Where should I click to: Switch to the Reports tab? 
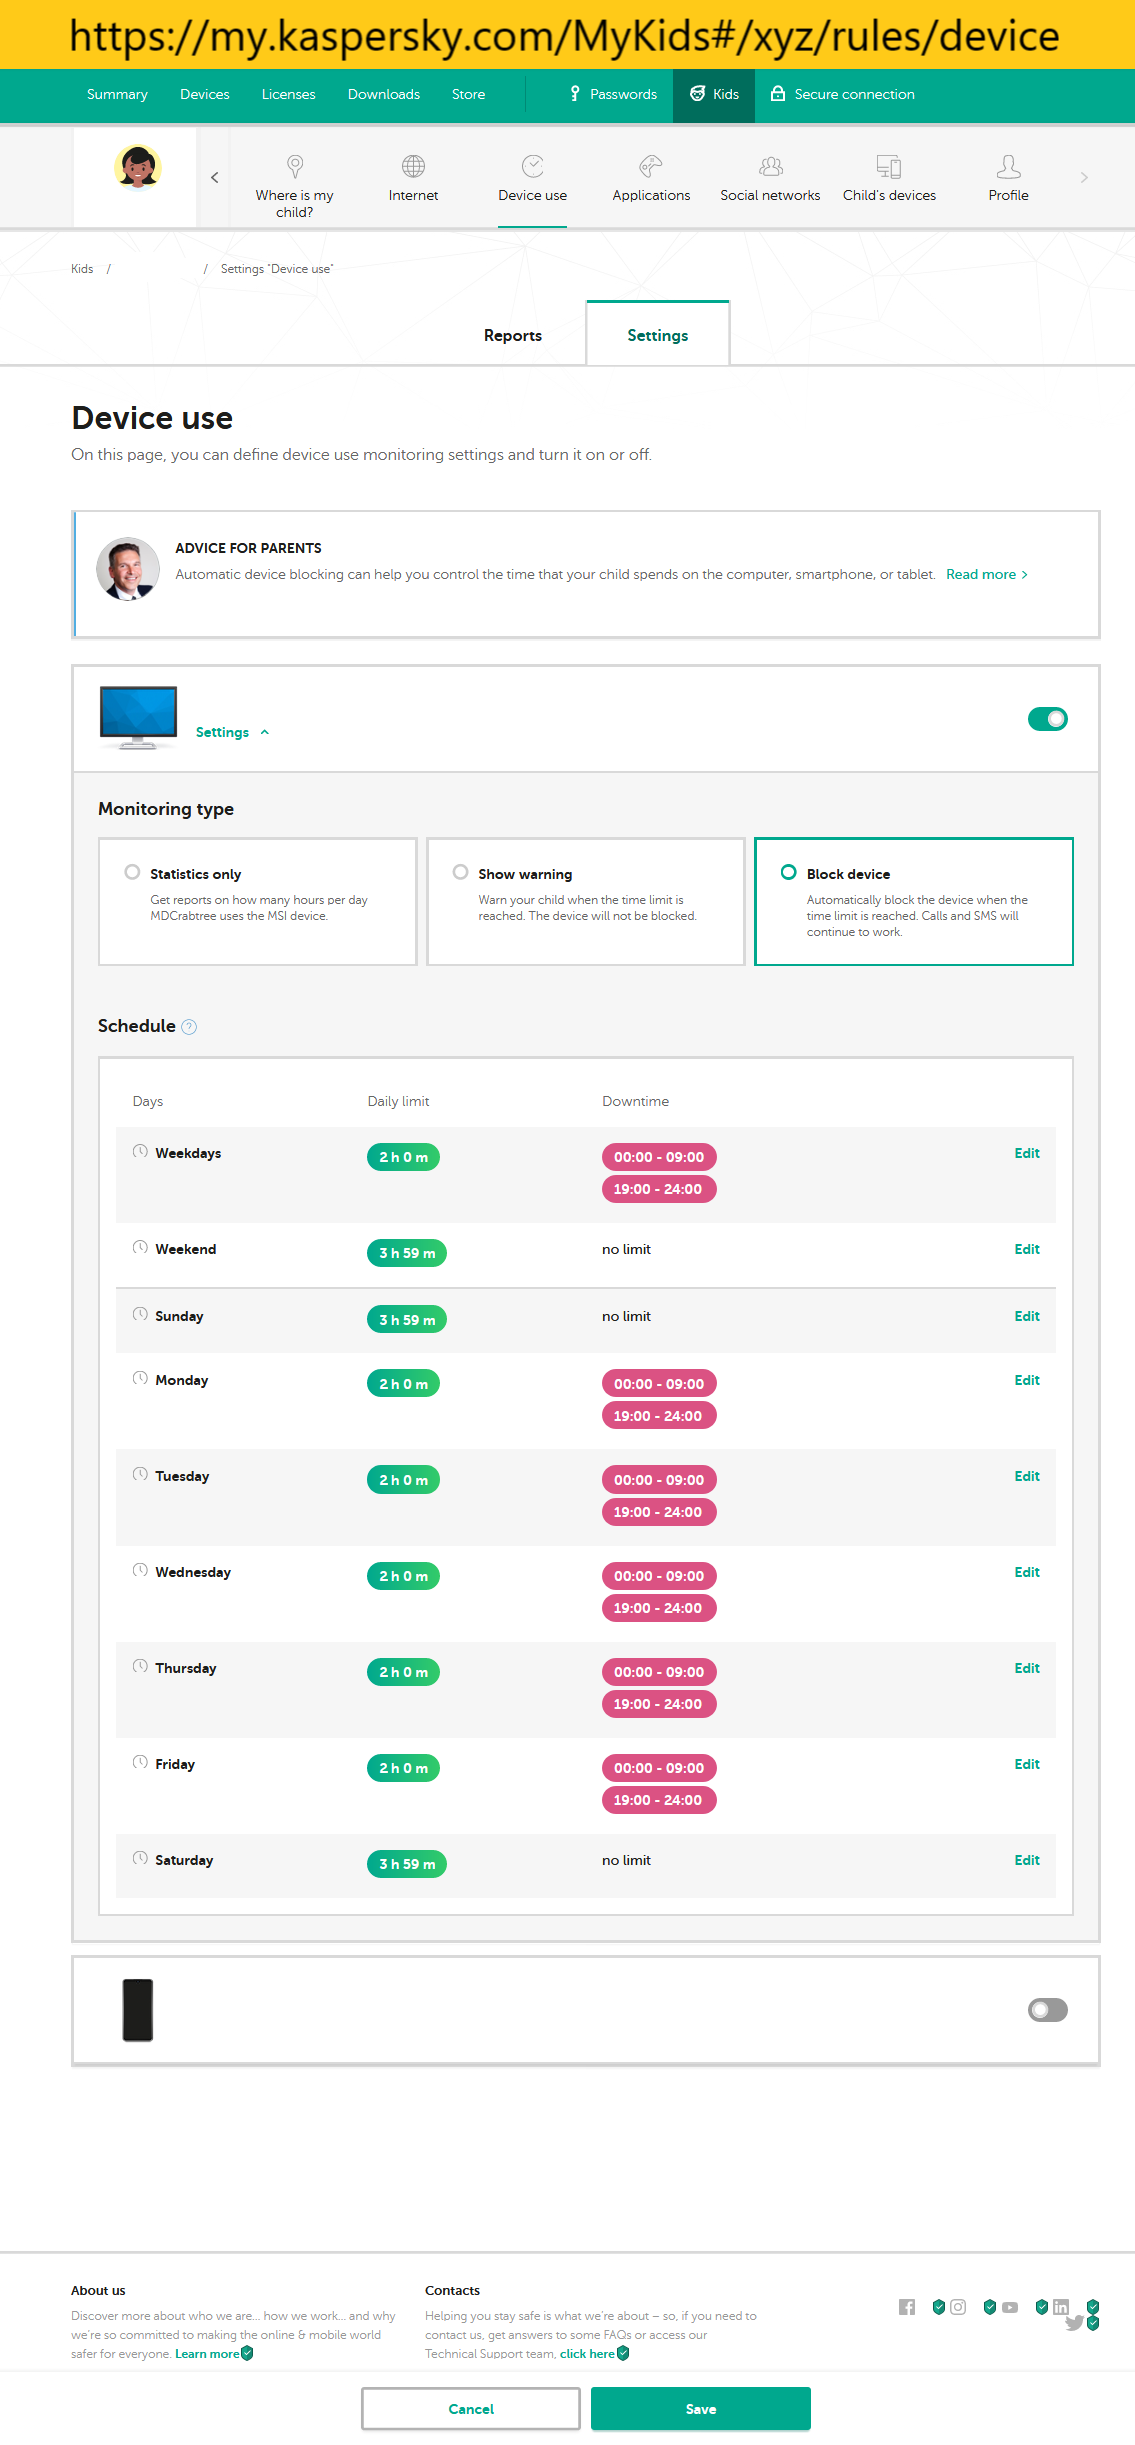(x=513, y=336)
